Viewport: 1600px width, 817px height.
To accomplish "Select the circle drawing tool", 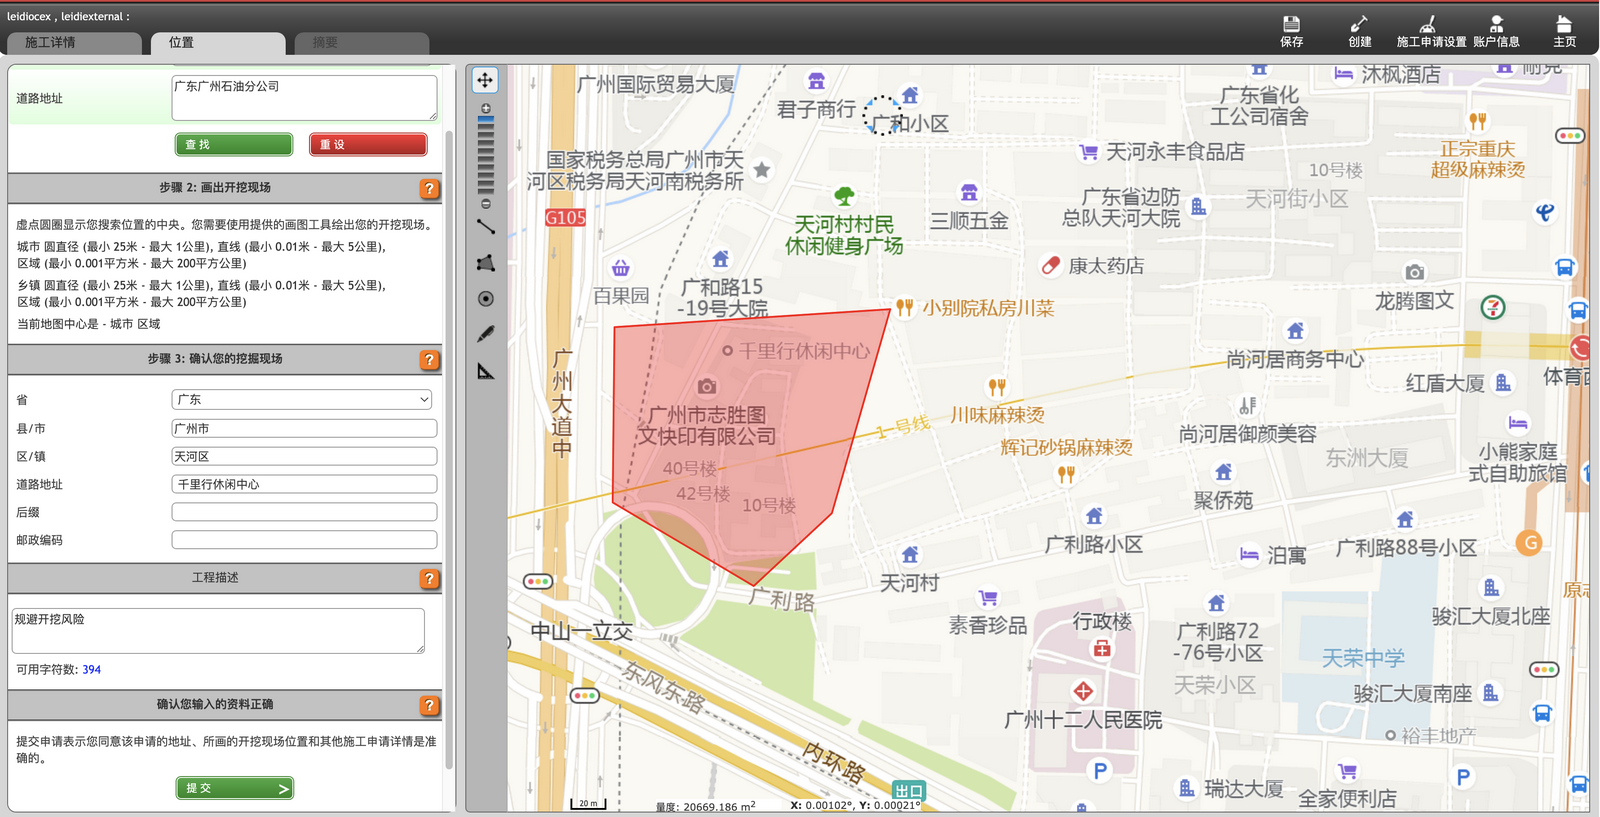I will pyautogui.click(x=486, y=299).
